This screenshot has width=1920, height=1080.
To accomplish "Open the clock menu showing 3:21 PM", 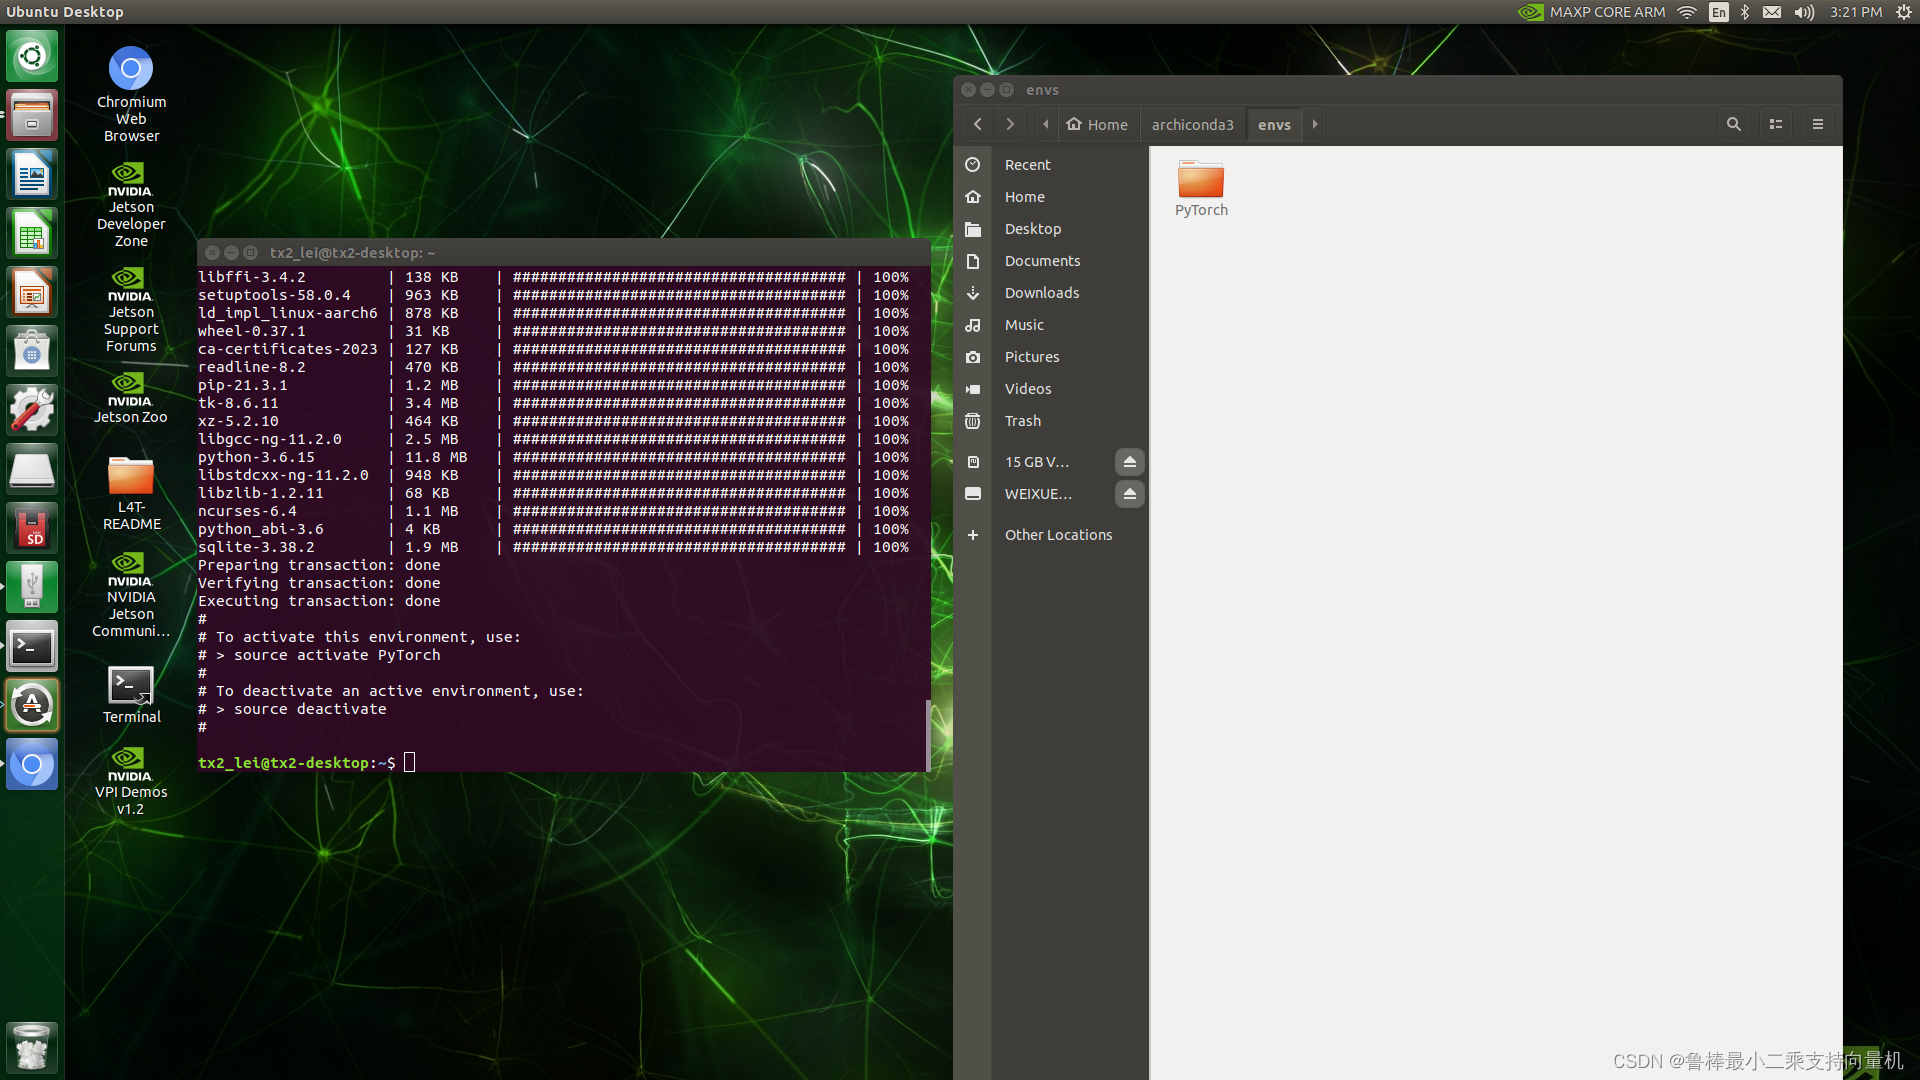I will click(1855, 12).
